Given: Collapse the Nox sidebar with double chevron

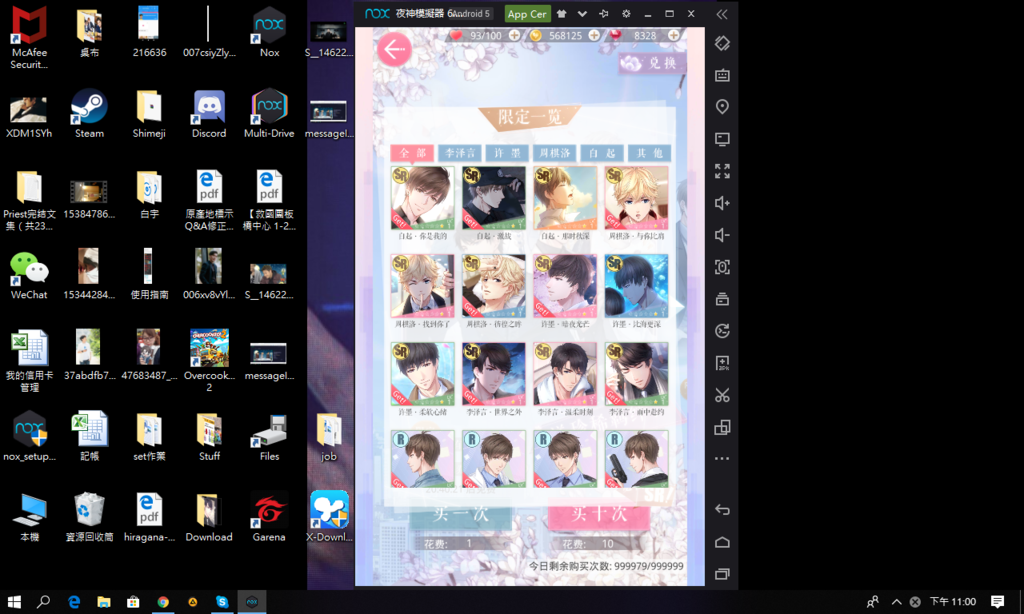Looking at the screenshot, I should (722, 14).
